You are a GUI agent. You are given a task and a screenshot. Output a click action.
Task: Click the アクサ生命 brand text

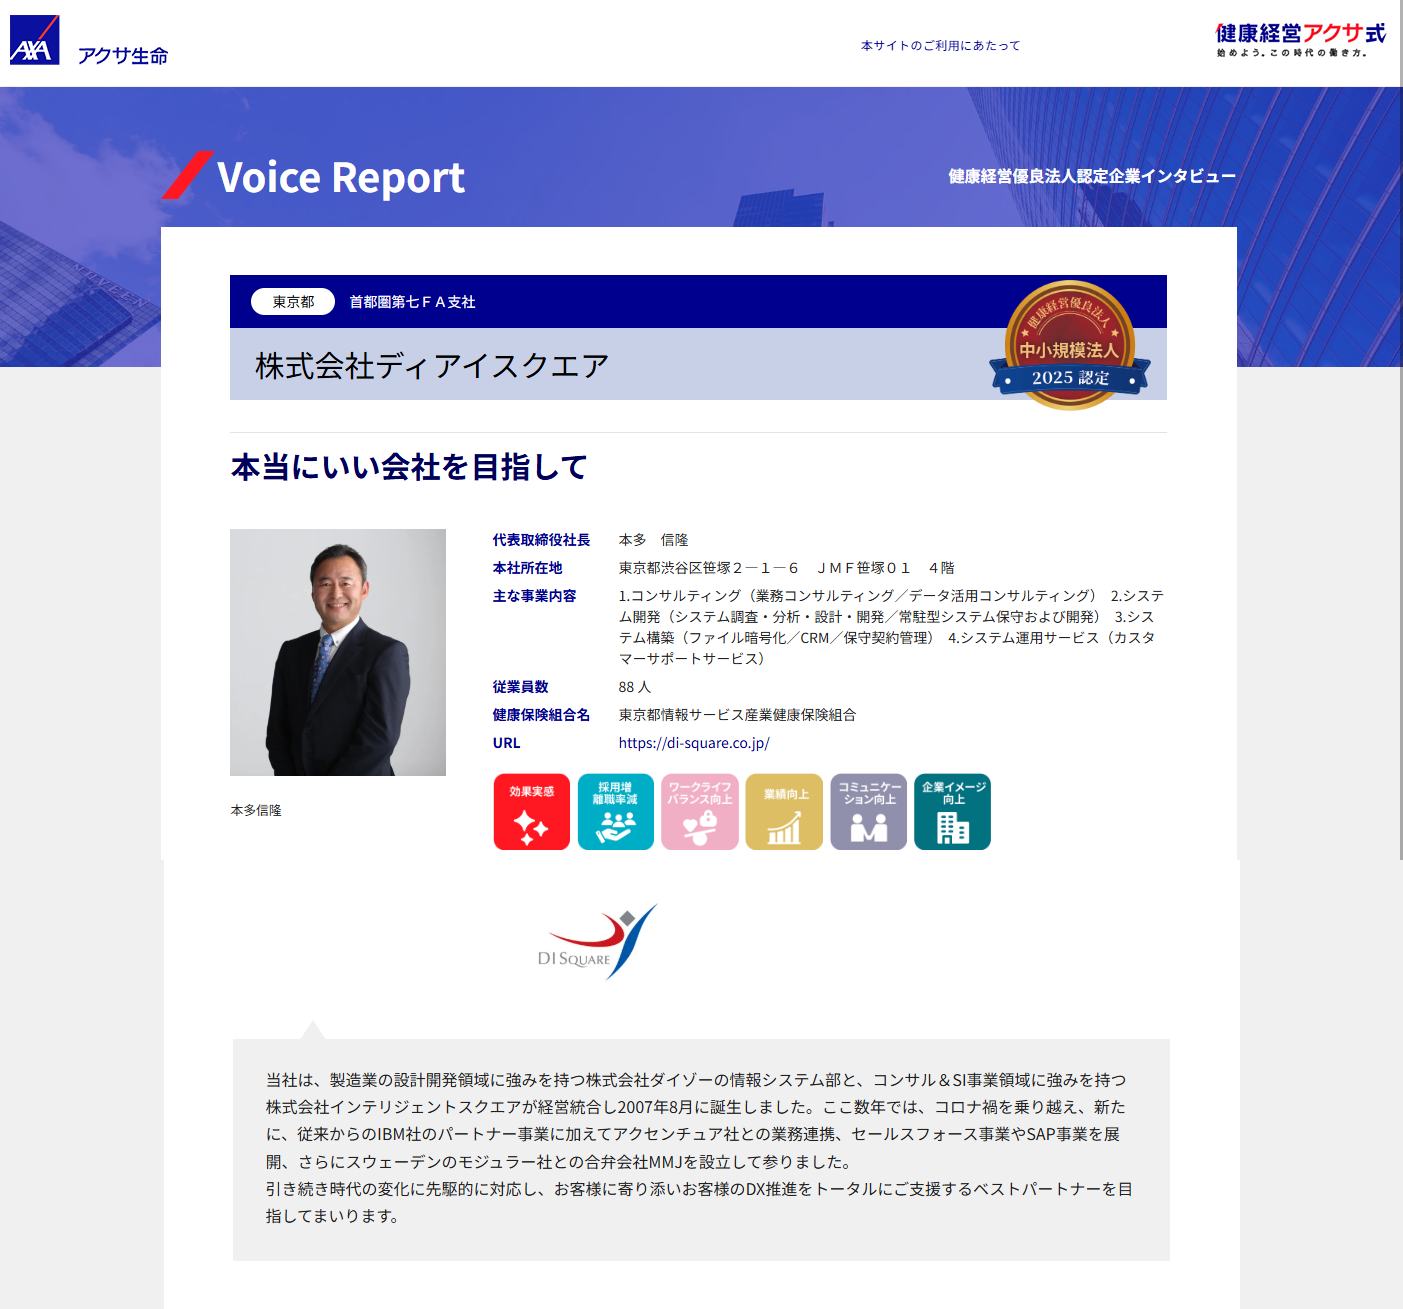coord(123,56)
